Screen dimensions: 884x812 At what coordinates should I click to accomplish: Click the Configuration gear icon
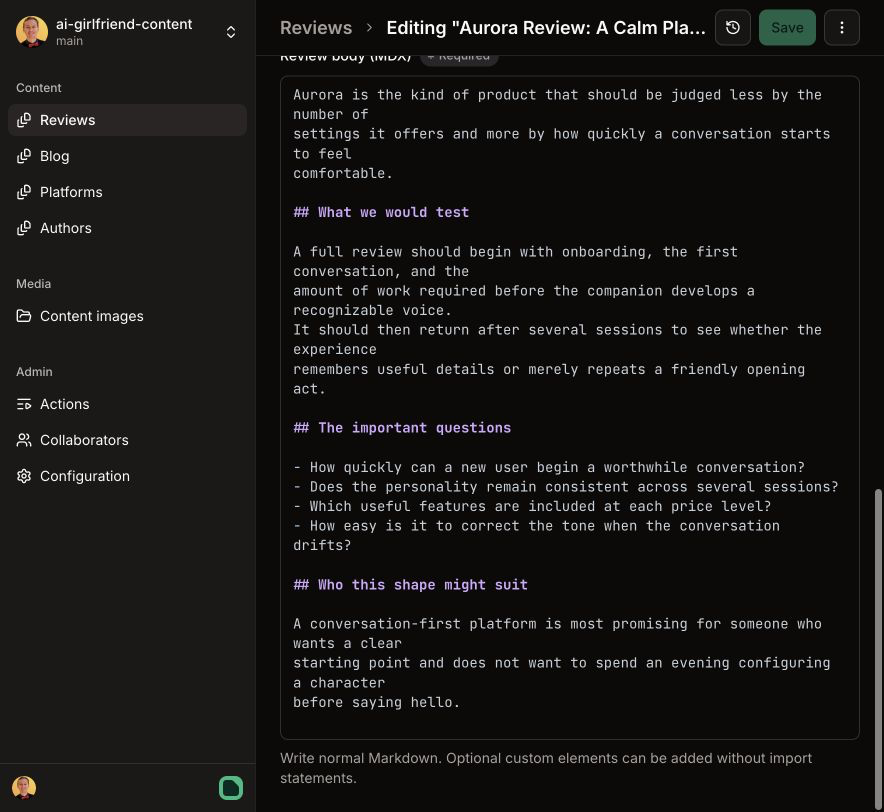coord(24,476)
